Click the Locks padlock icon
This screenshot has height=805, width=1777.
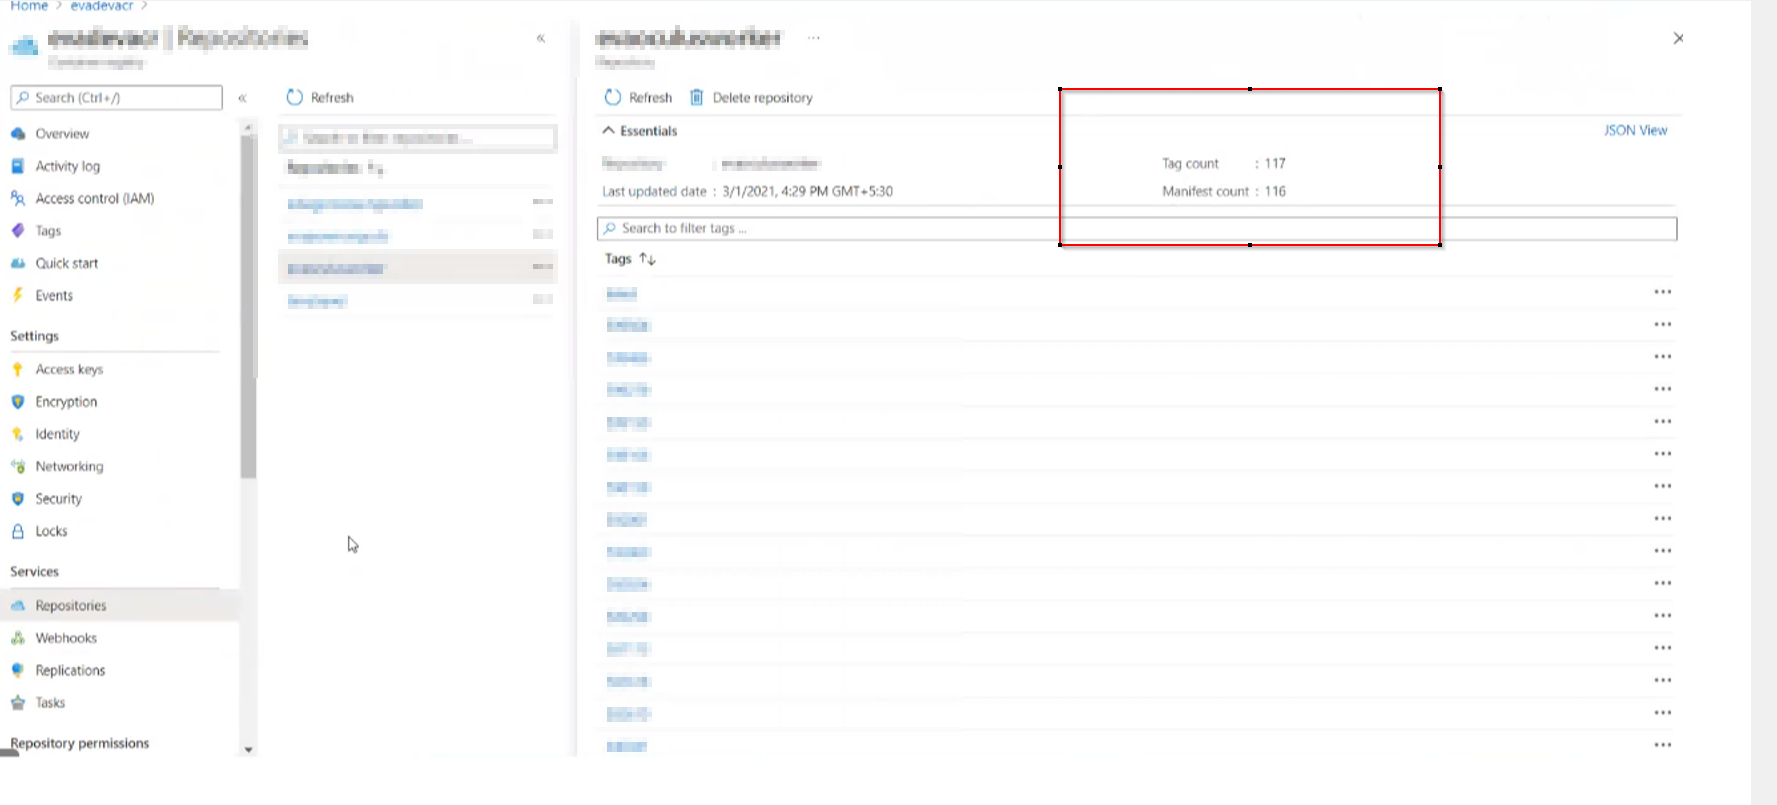[18, 531]
